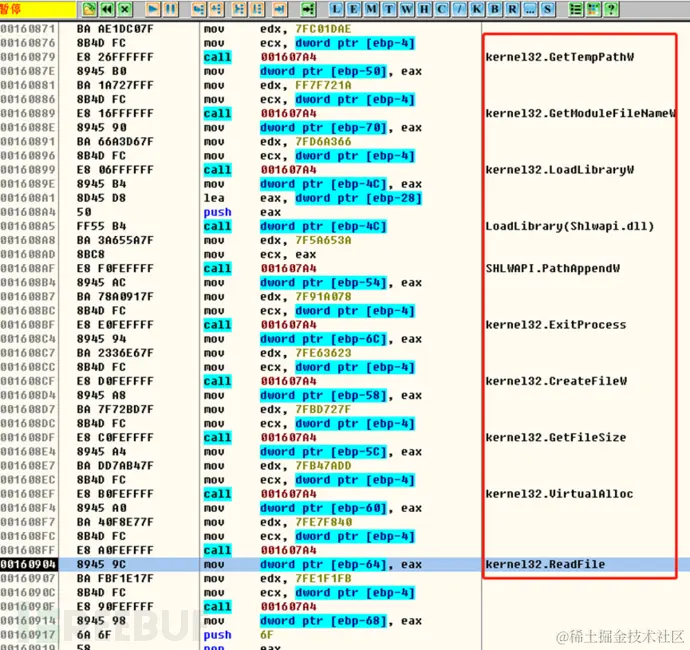
Task: Click the operand dword ptr [ebp-50], eax
Action: 341,71
